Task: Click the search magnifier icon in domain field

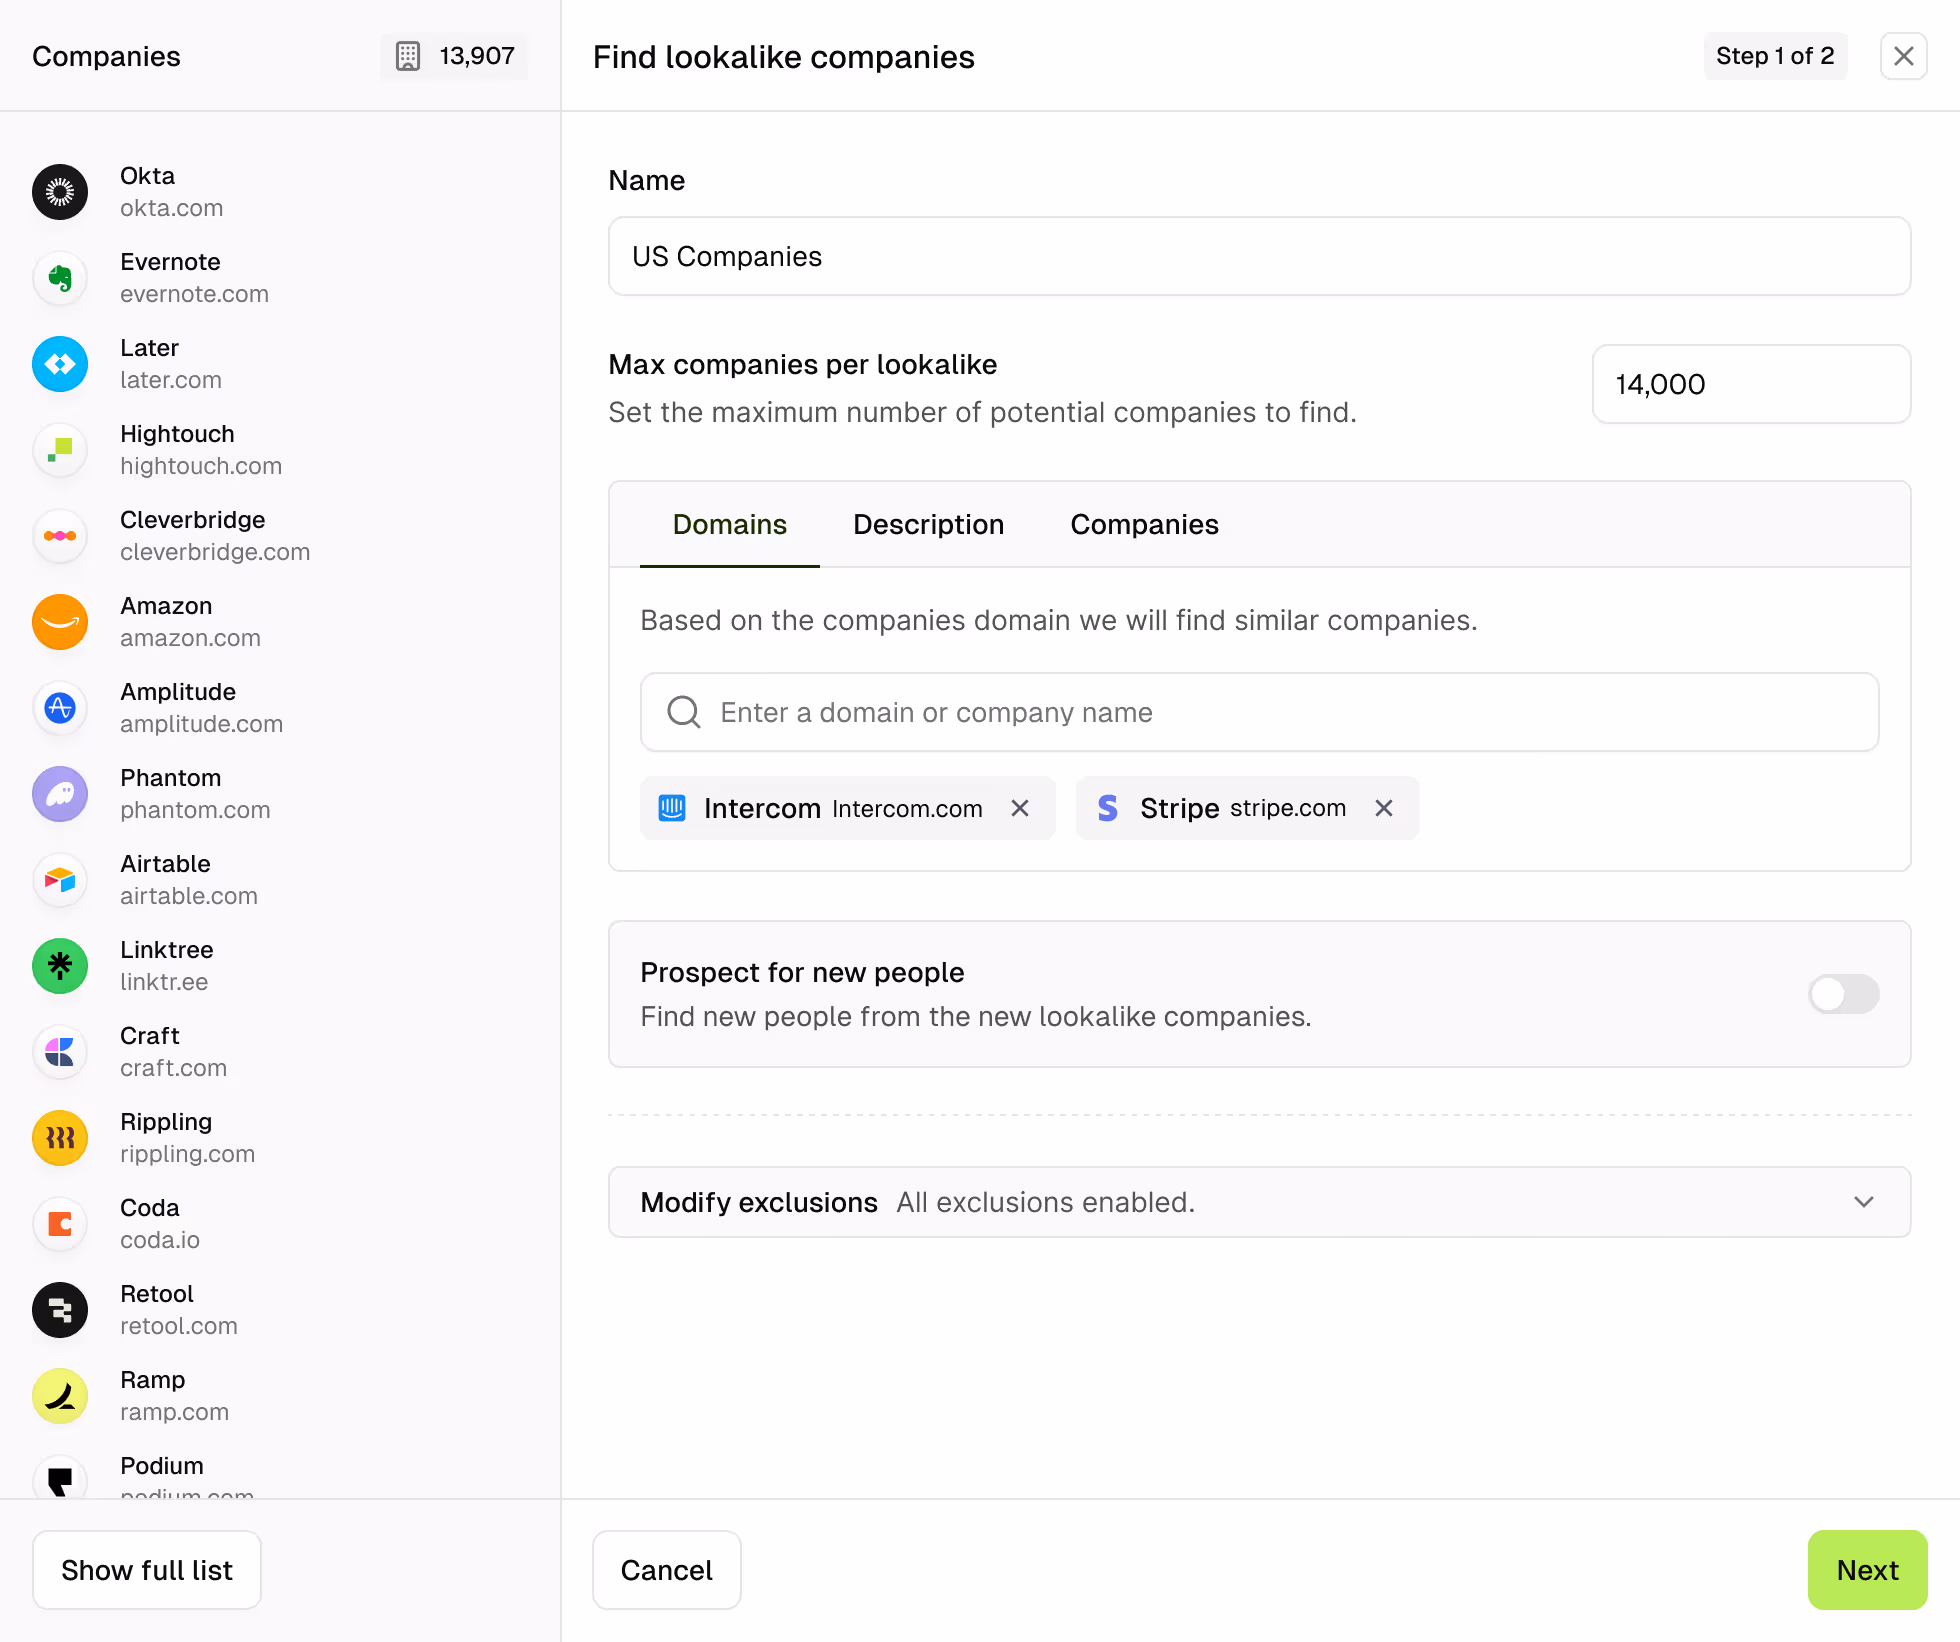Action: coord(684,712)
